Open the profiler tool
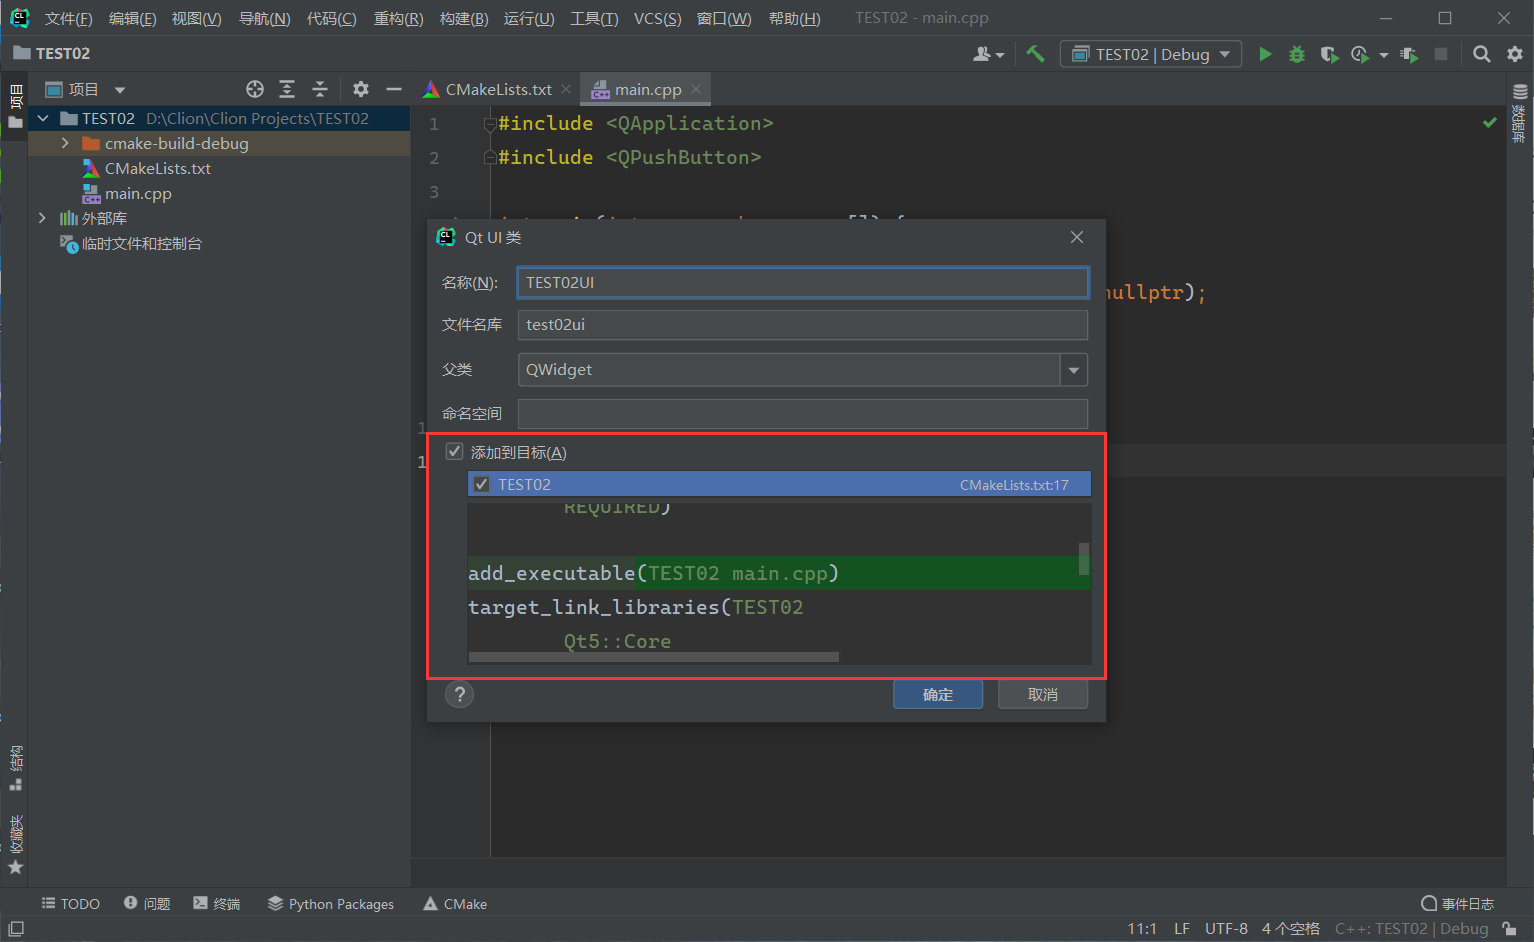Screen dimensions: 1534x942 (x=1360, y=54)
